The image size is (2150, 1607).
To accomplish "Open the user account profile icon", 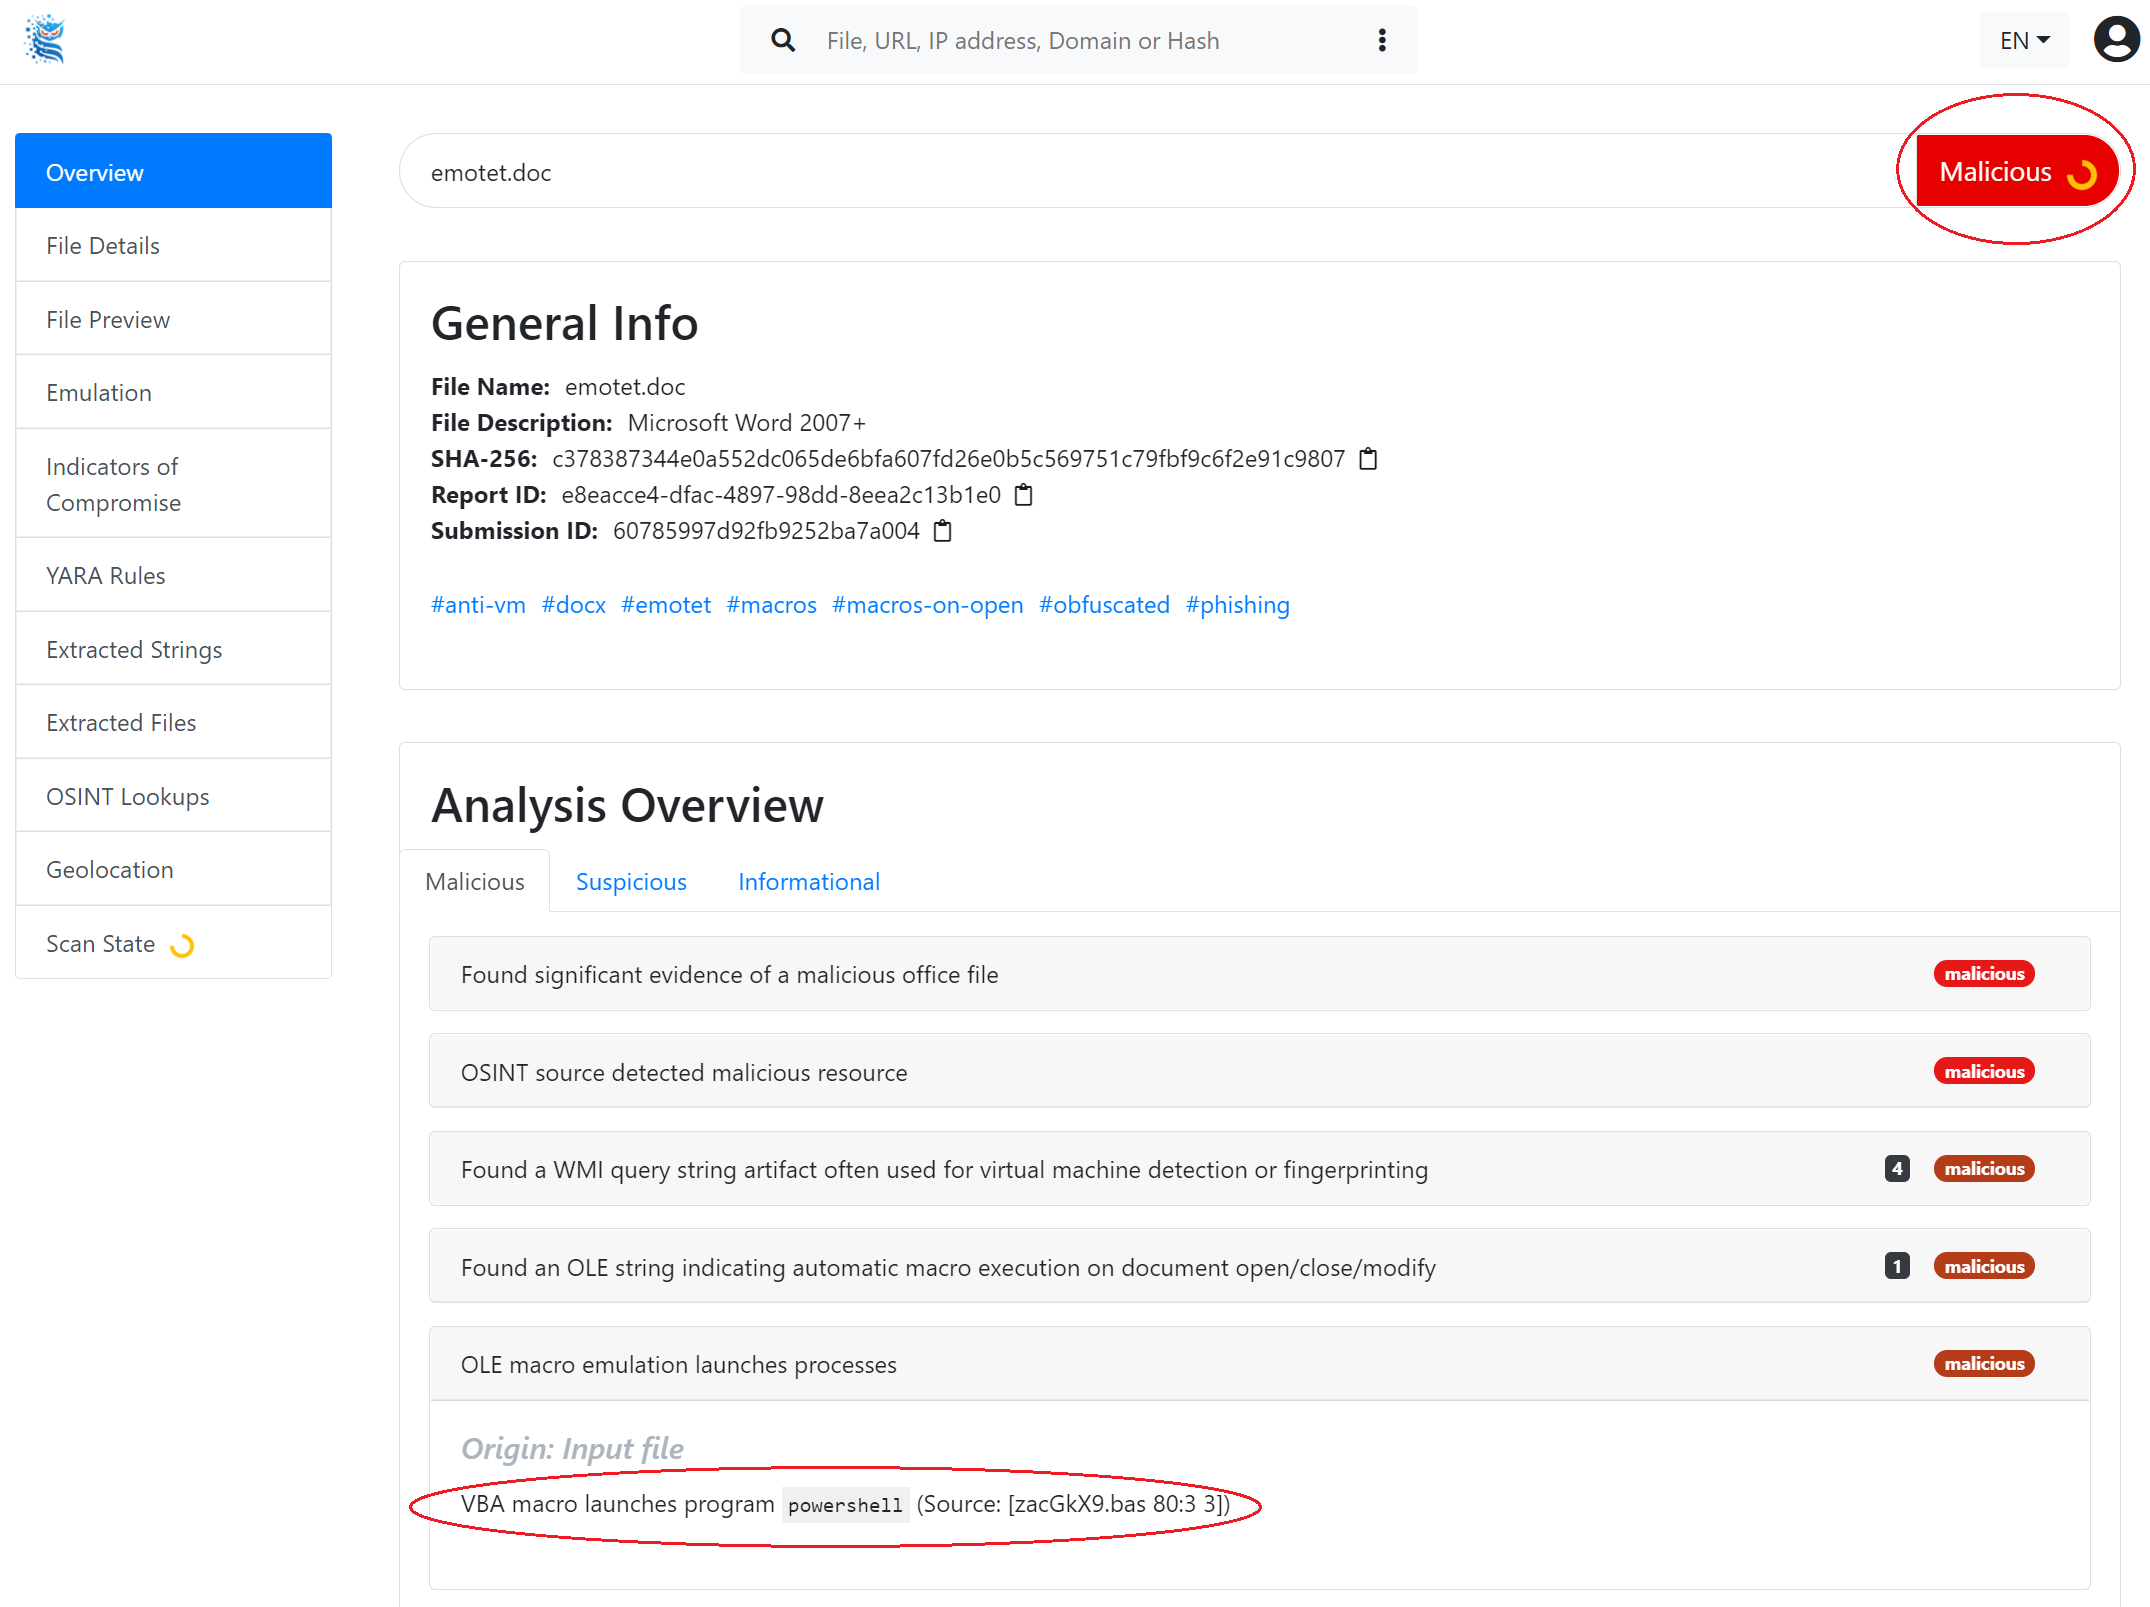I will click(x=2116, y=40).
